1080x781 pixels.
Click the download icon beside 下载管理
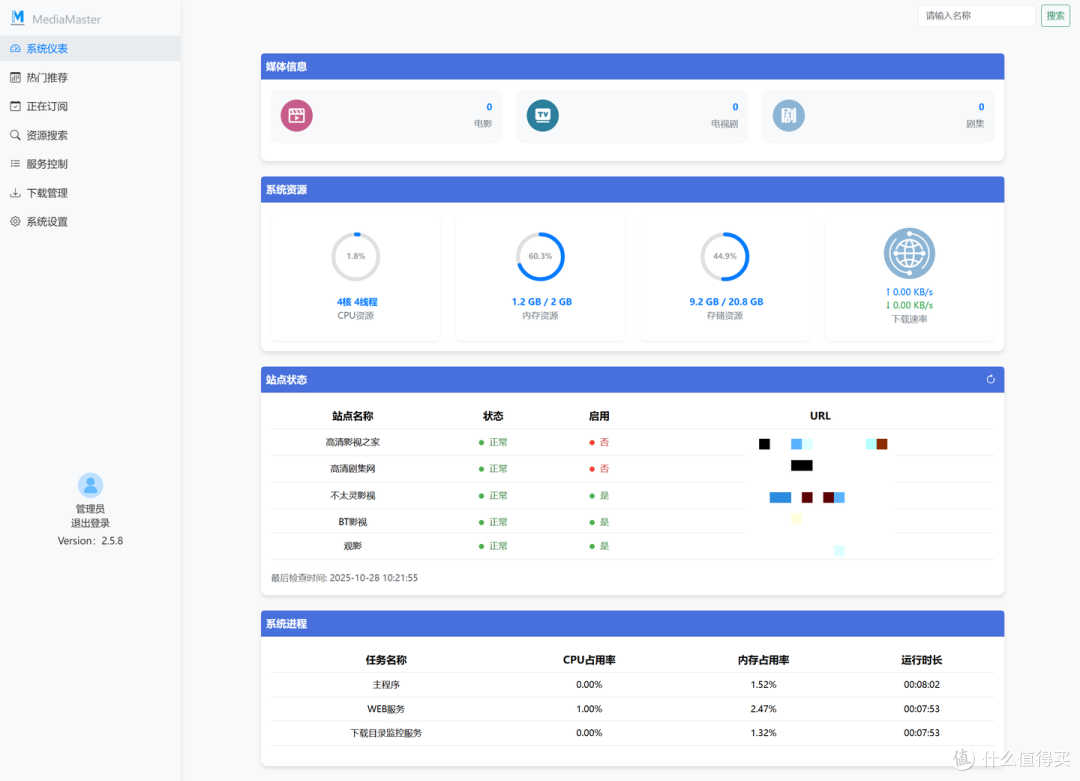click(x=15, y=193)
